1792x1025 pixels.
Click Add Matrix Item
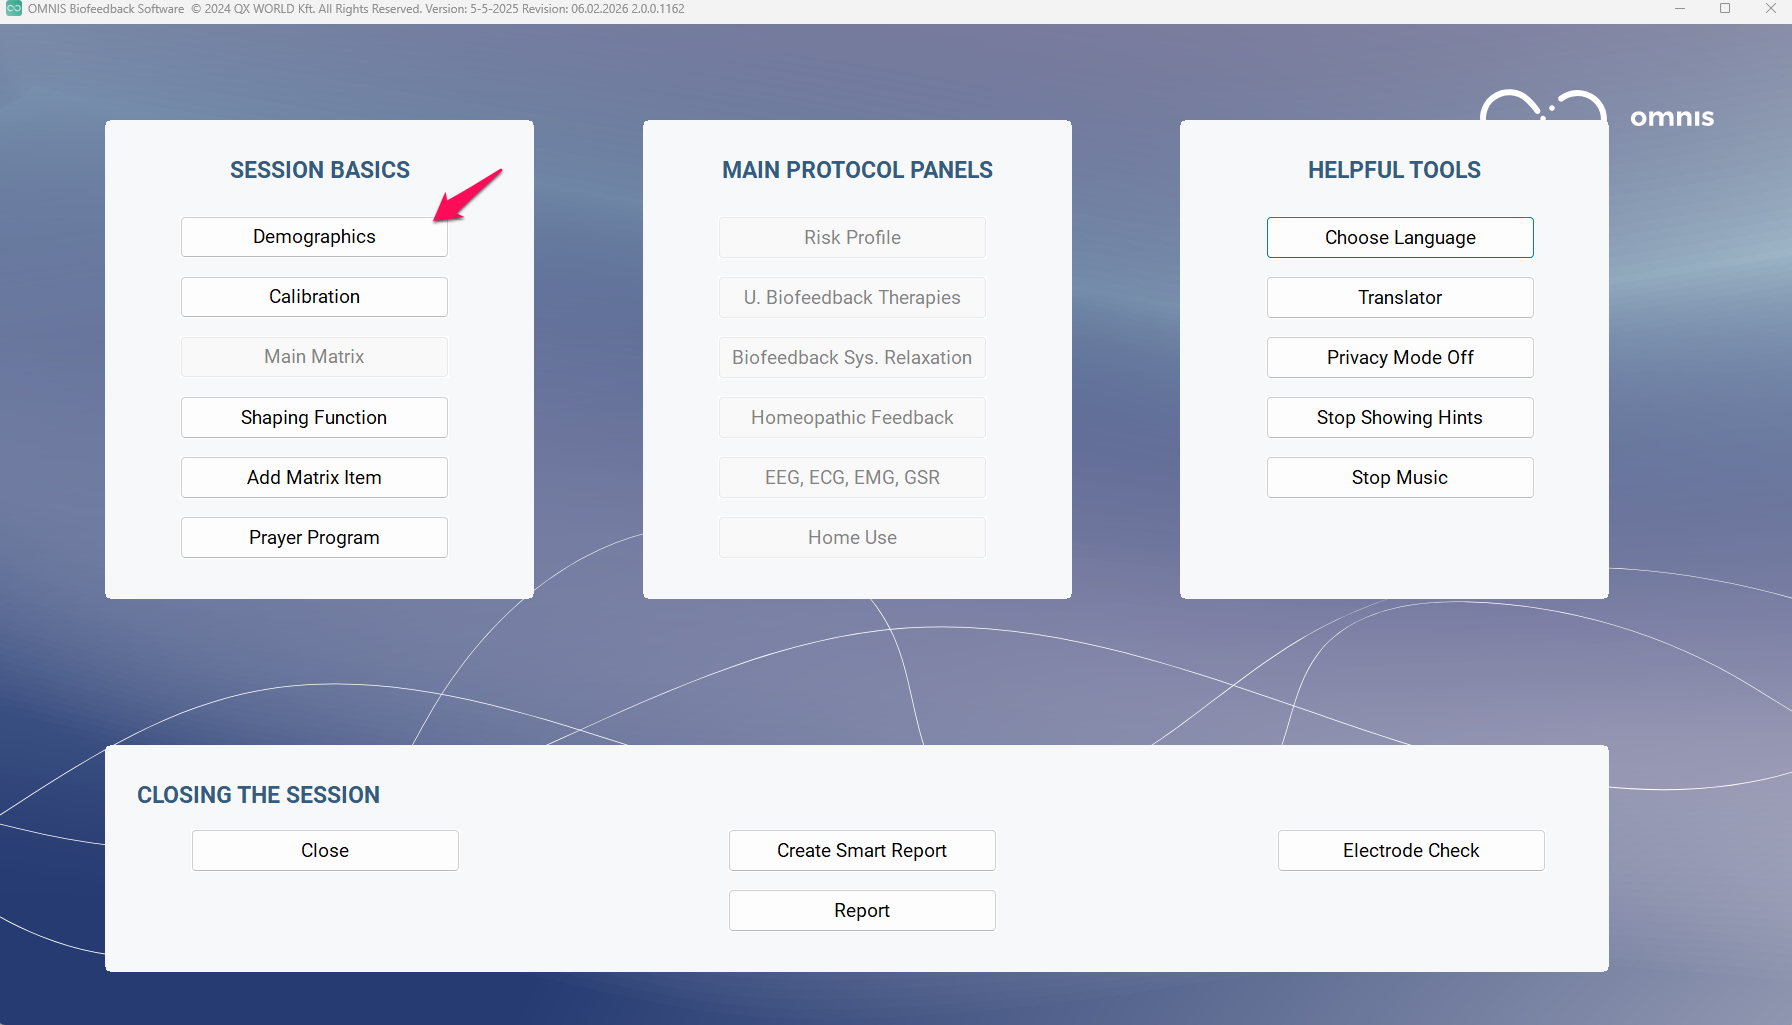coord(314,477)
